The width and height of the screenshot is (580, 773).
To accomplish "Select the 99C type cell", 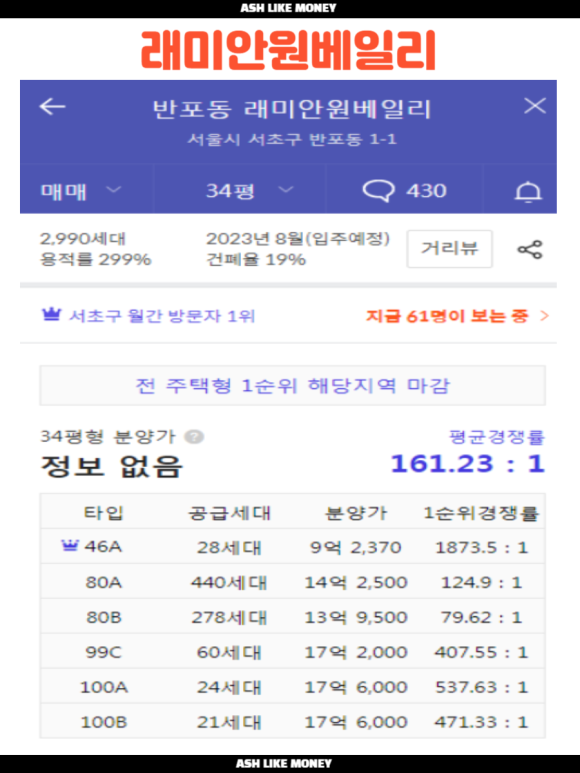I will pos(103,652).
